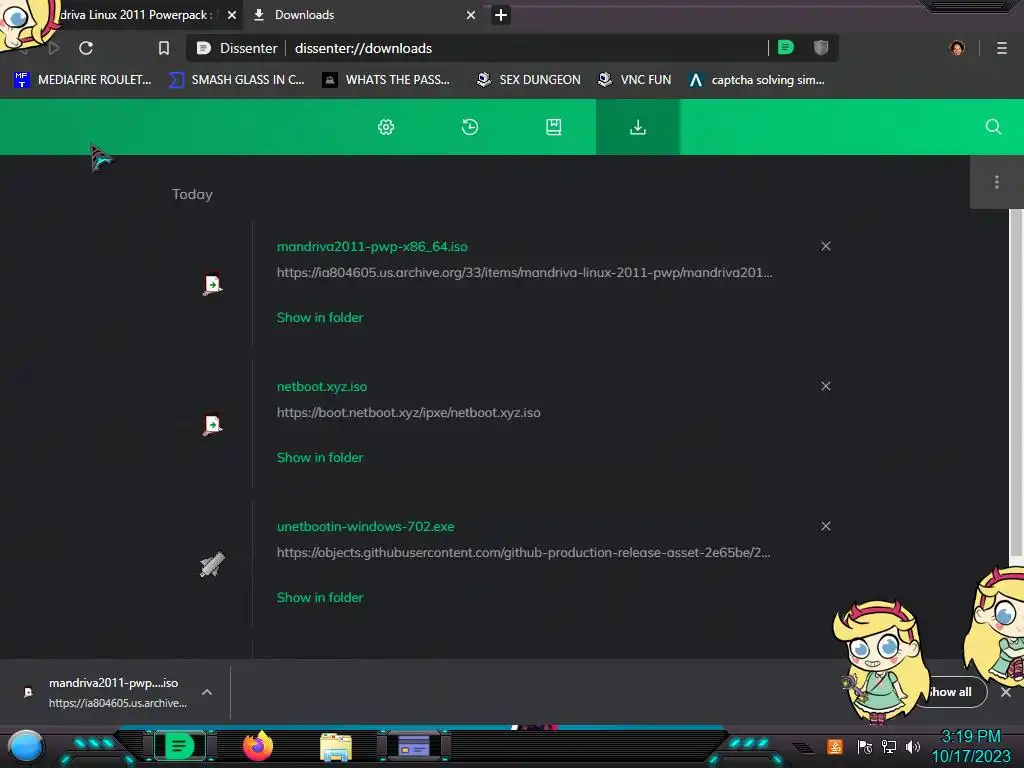This screenshot has height=768, width=1024.
Task: Open the Dissenter browser taskbar icon
Action: click(180, 746)
